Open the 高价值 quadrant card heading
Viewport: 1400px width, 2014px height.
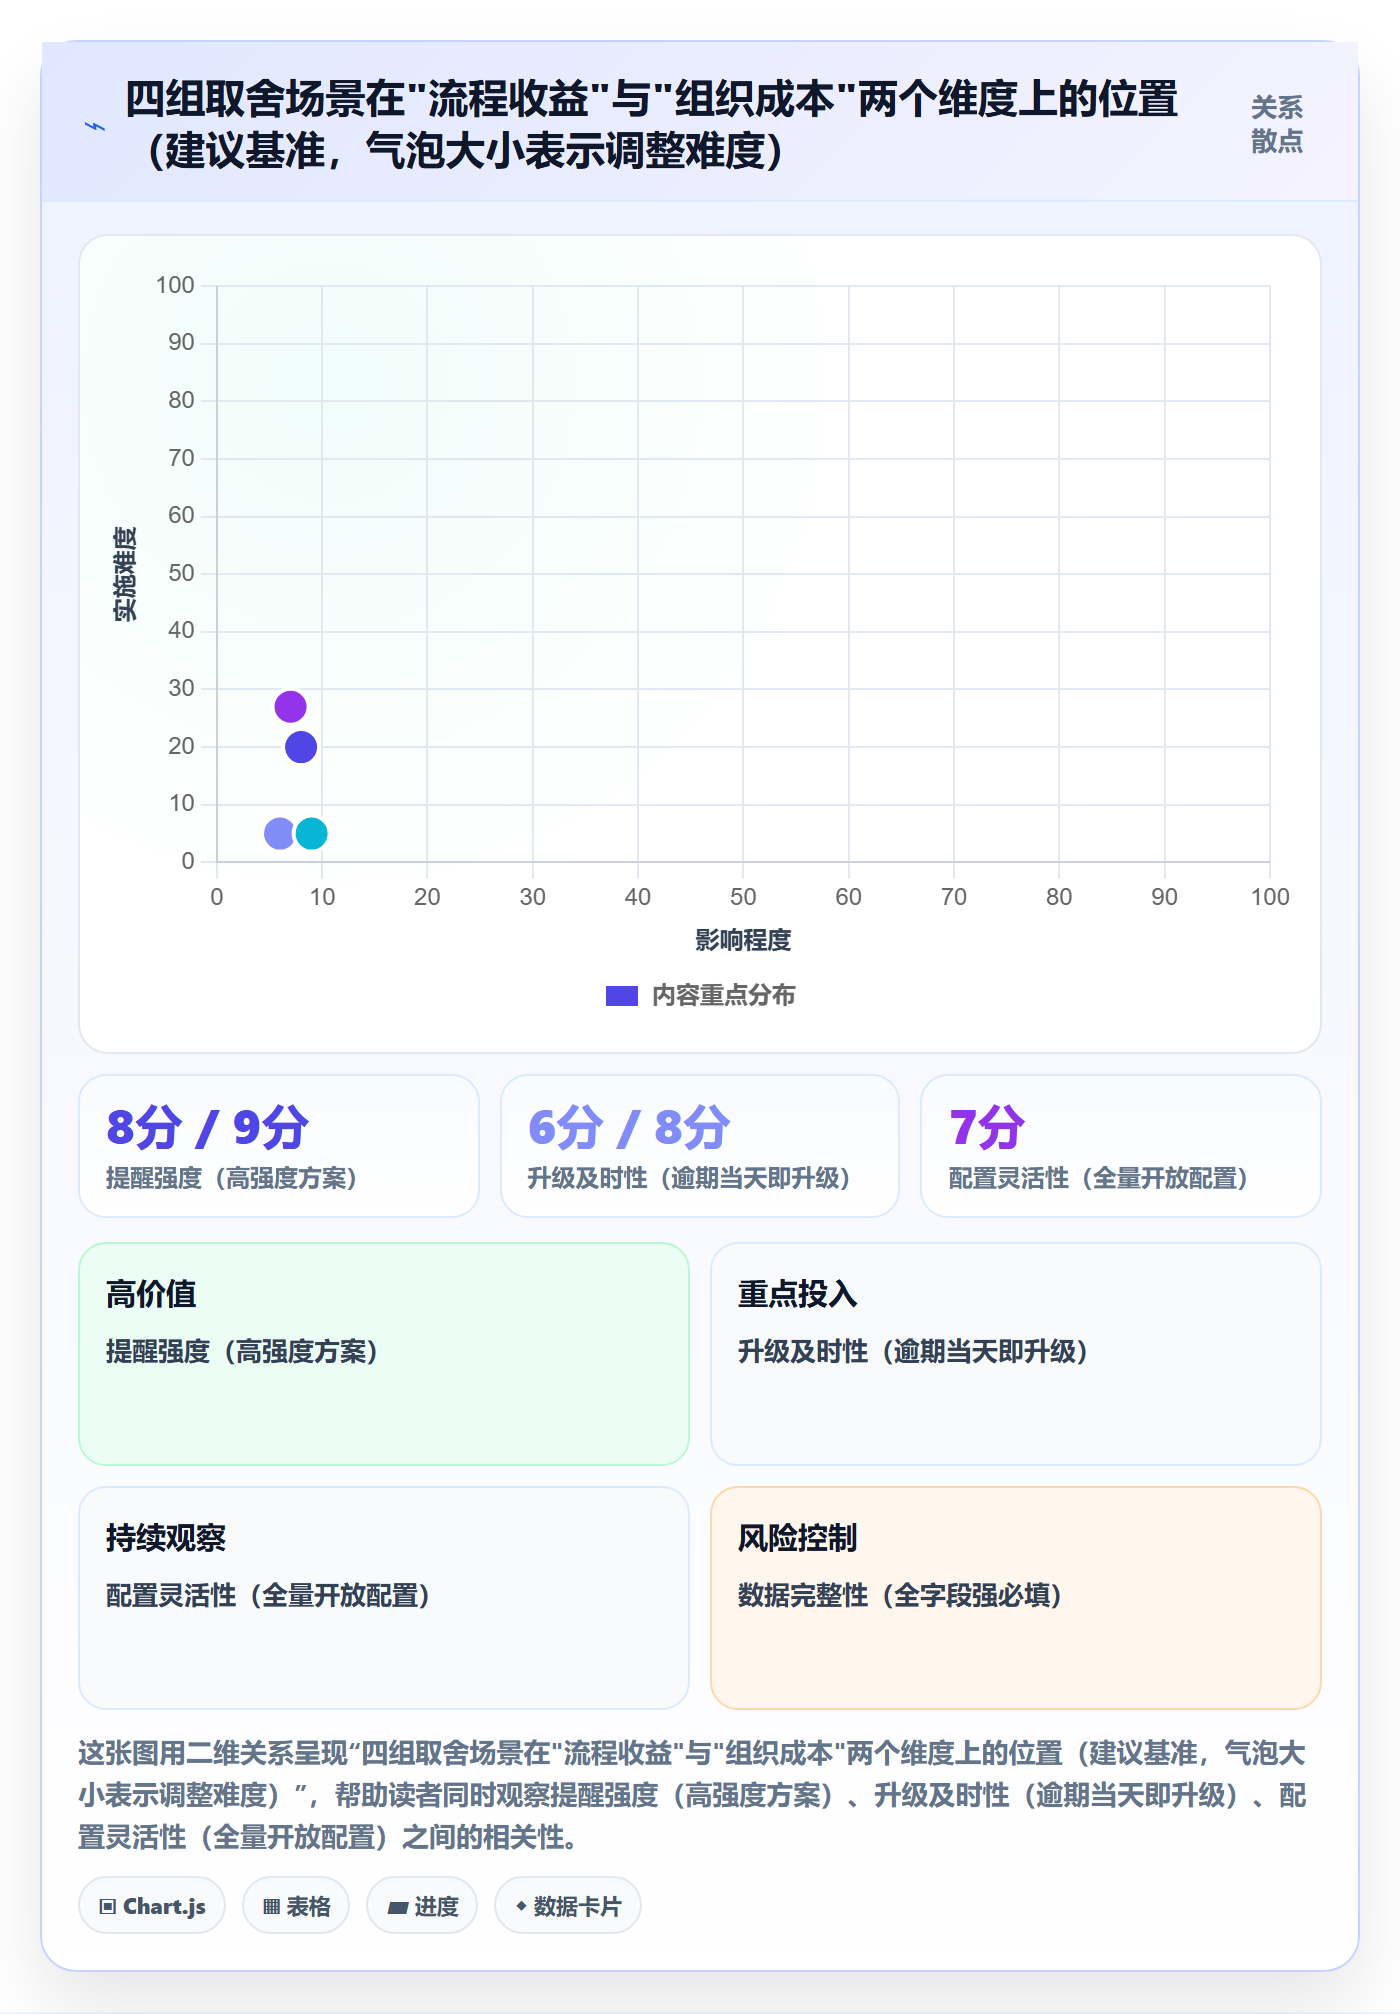point(151,1294)
